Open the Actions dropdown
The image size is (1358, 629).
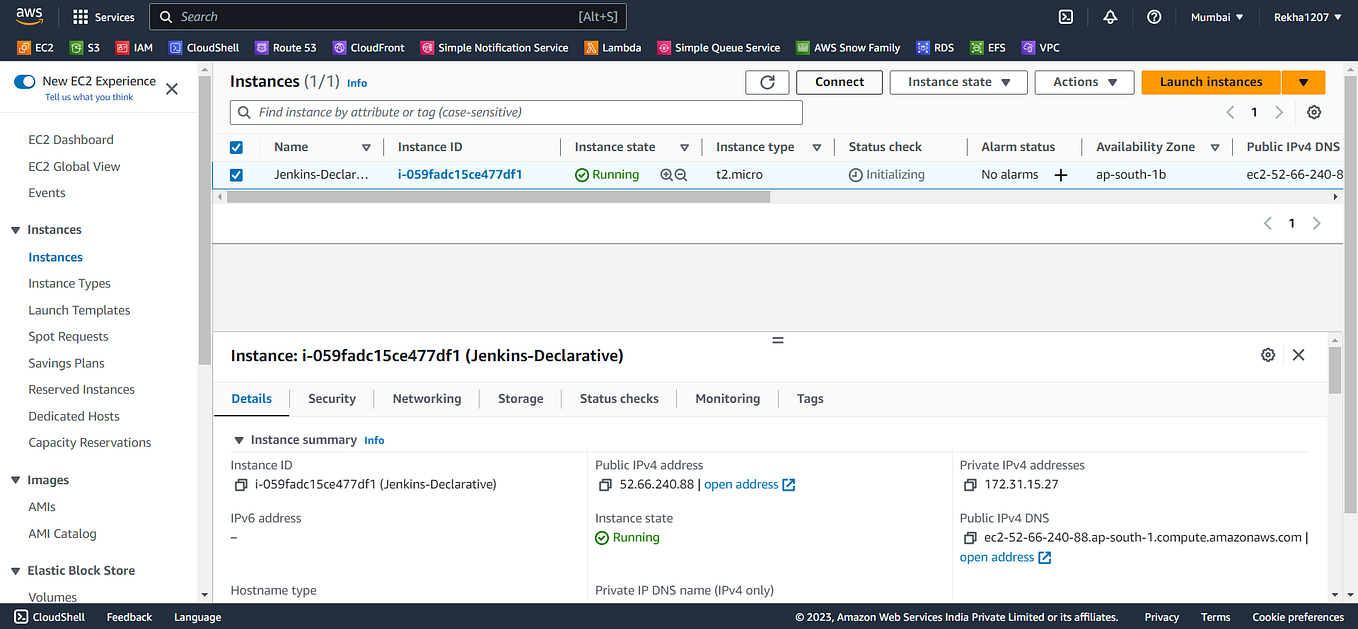coord(1084,82)
